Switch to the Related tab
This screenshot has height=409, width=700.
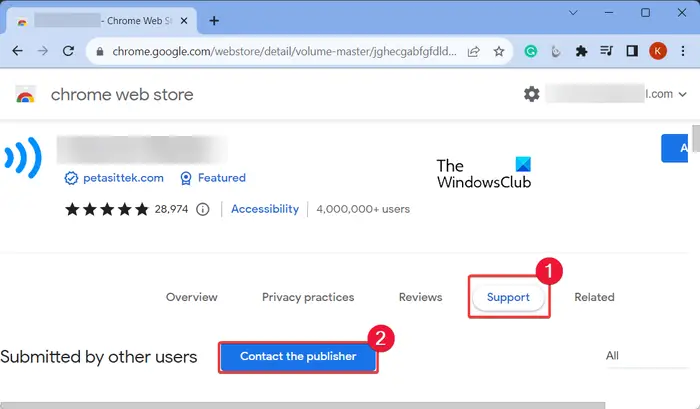[594, 297]
